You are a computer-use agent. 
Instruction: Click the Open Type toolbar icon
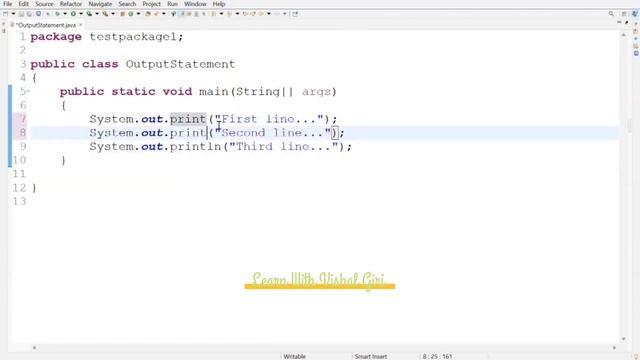click(148, 14)
